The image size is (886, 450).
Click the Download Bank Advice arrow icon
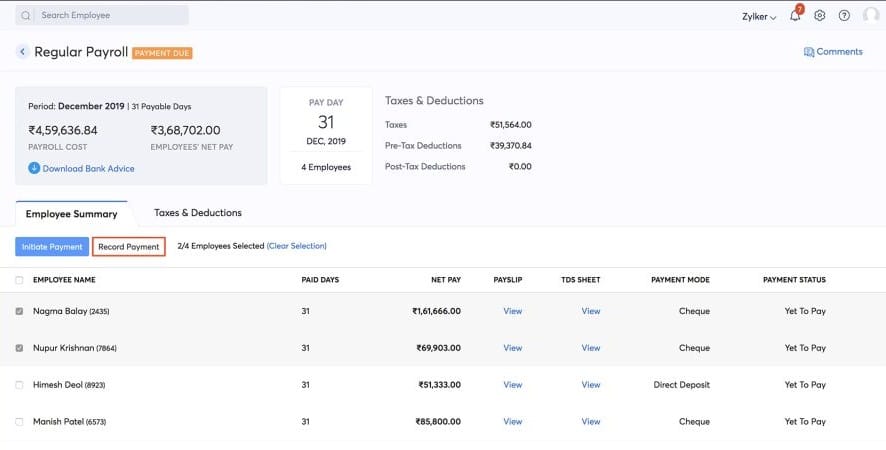[x=34, y=168]
